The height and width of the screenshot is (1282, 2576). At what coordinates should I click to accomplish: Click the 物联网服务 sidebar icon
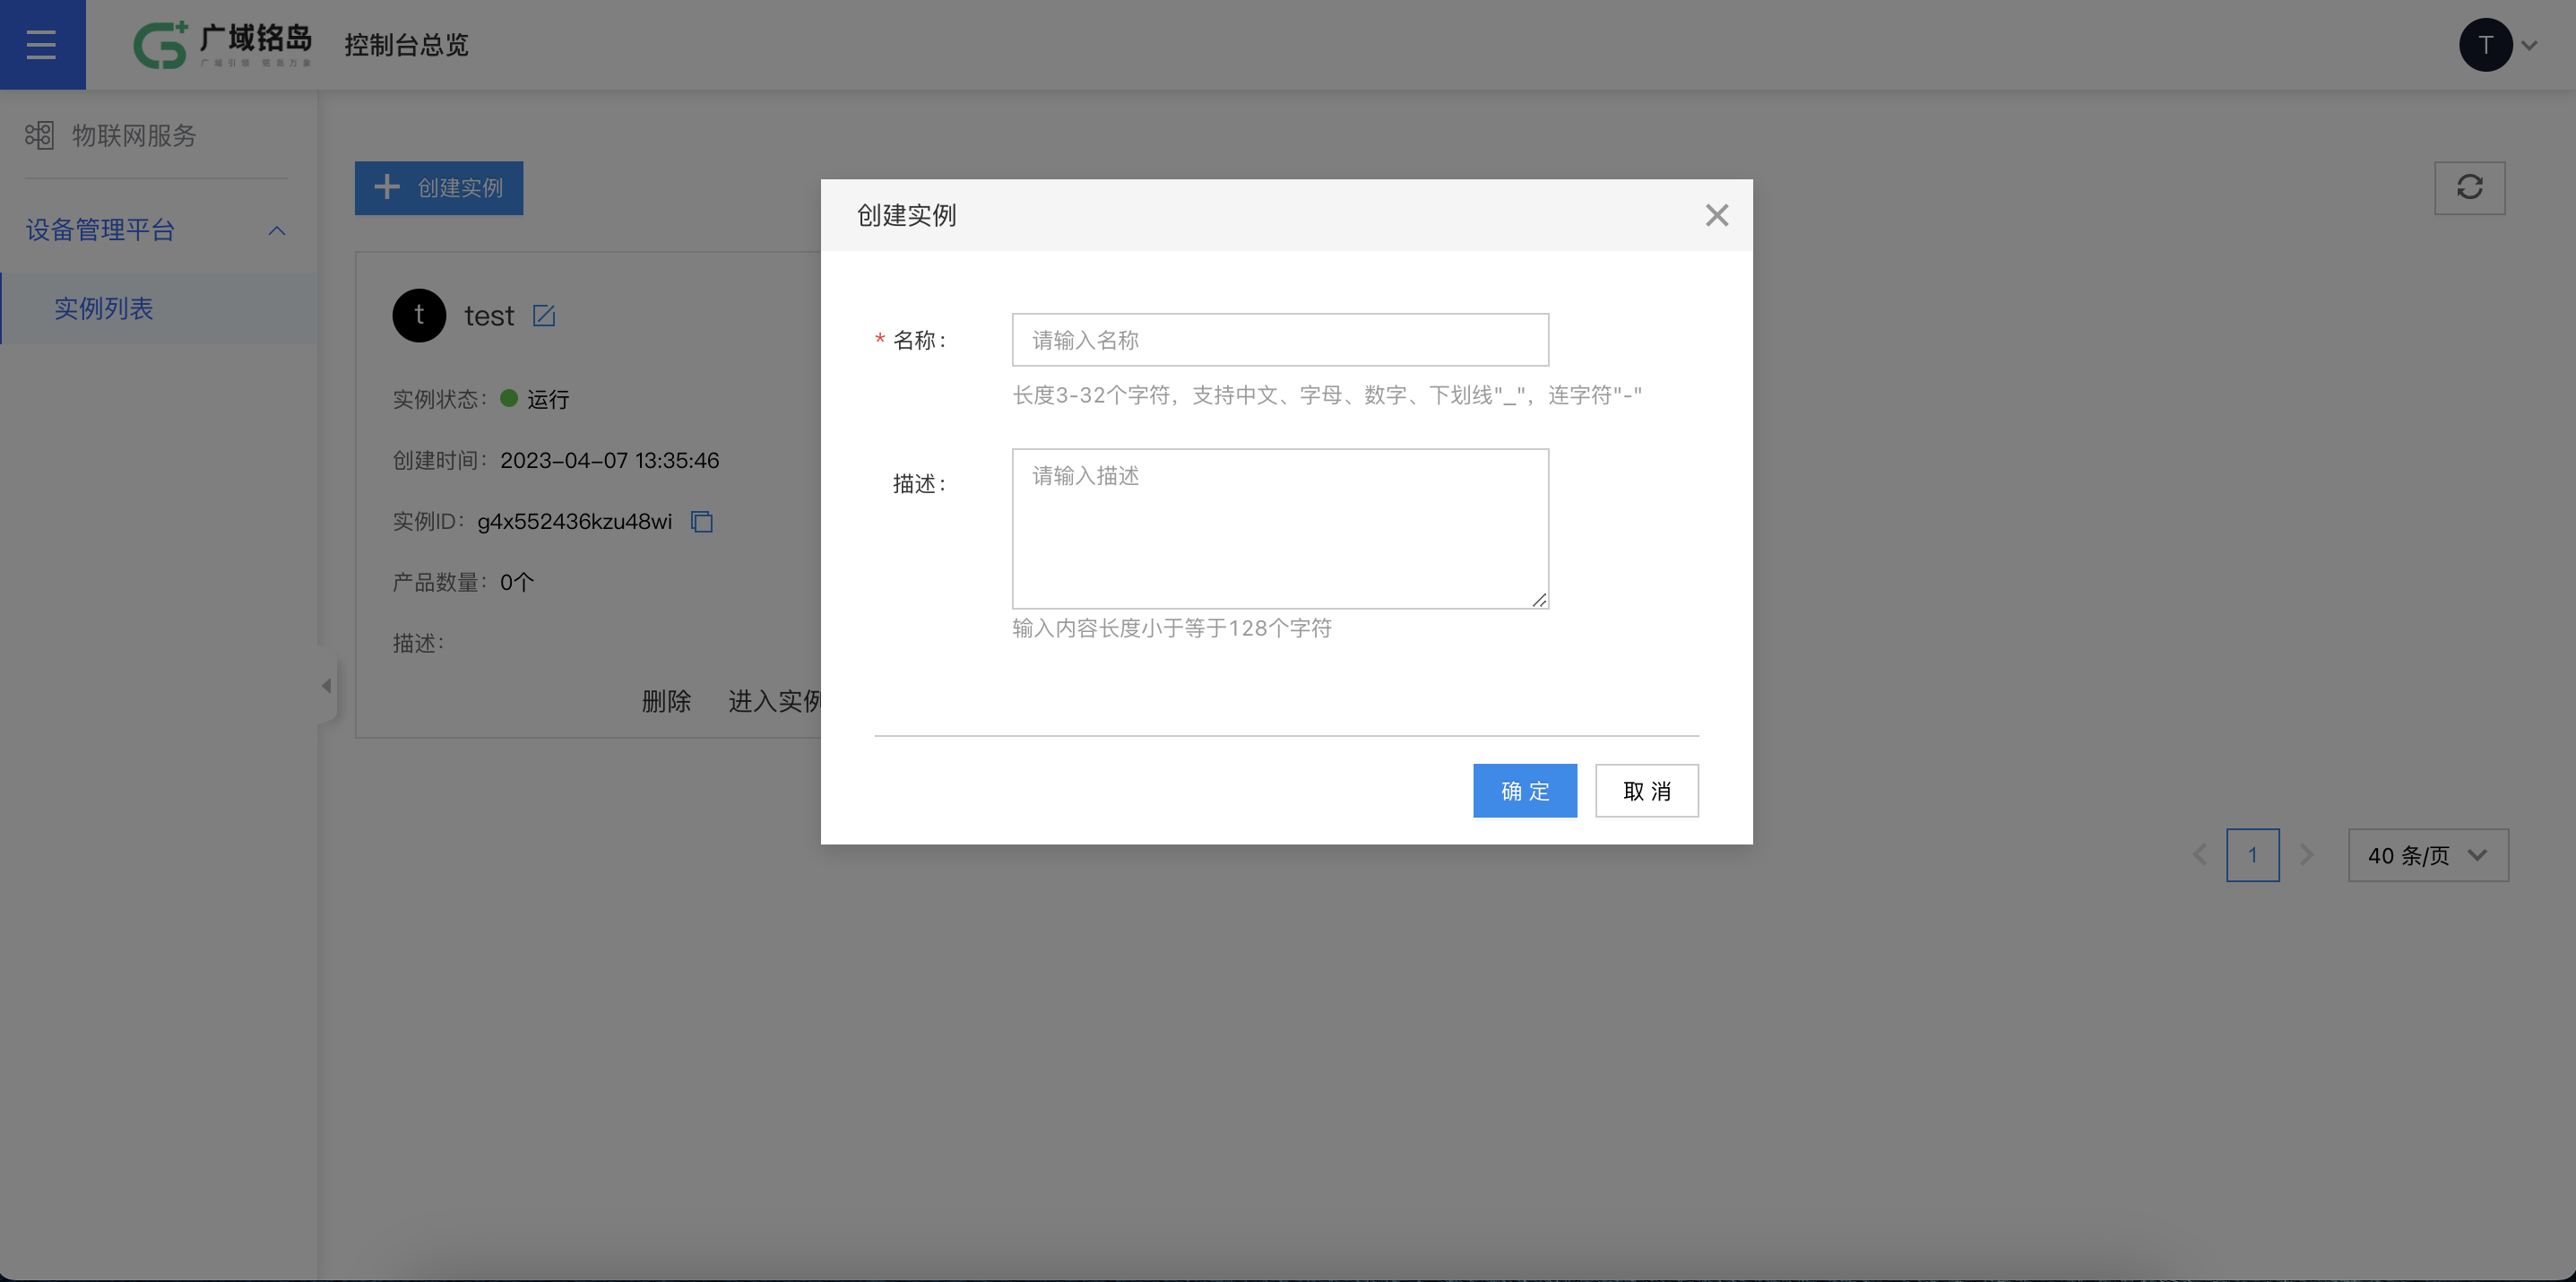pos(39,135)
